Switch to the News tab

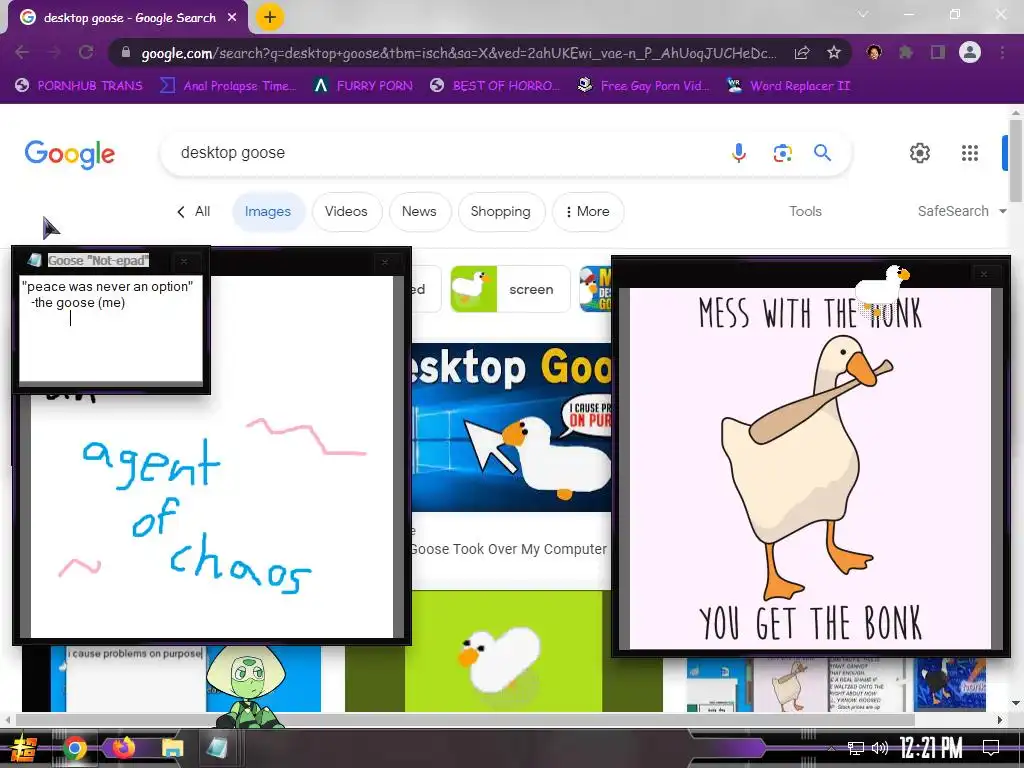419,212
